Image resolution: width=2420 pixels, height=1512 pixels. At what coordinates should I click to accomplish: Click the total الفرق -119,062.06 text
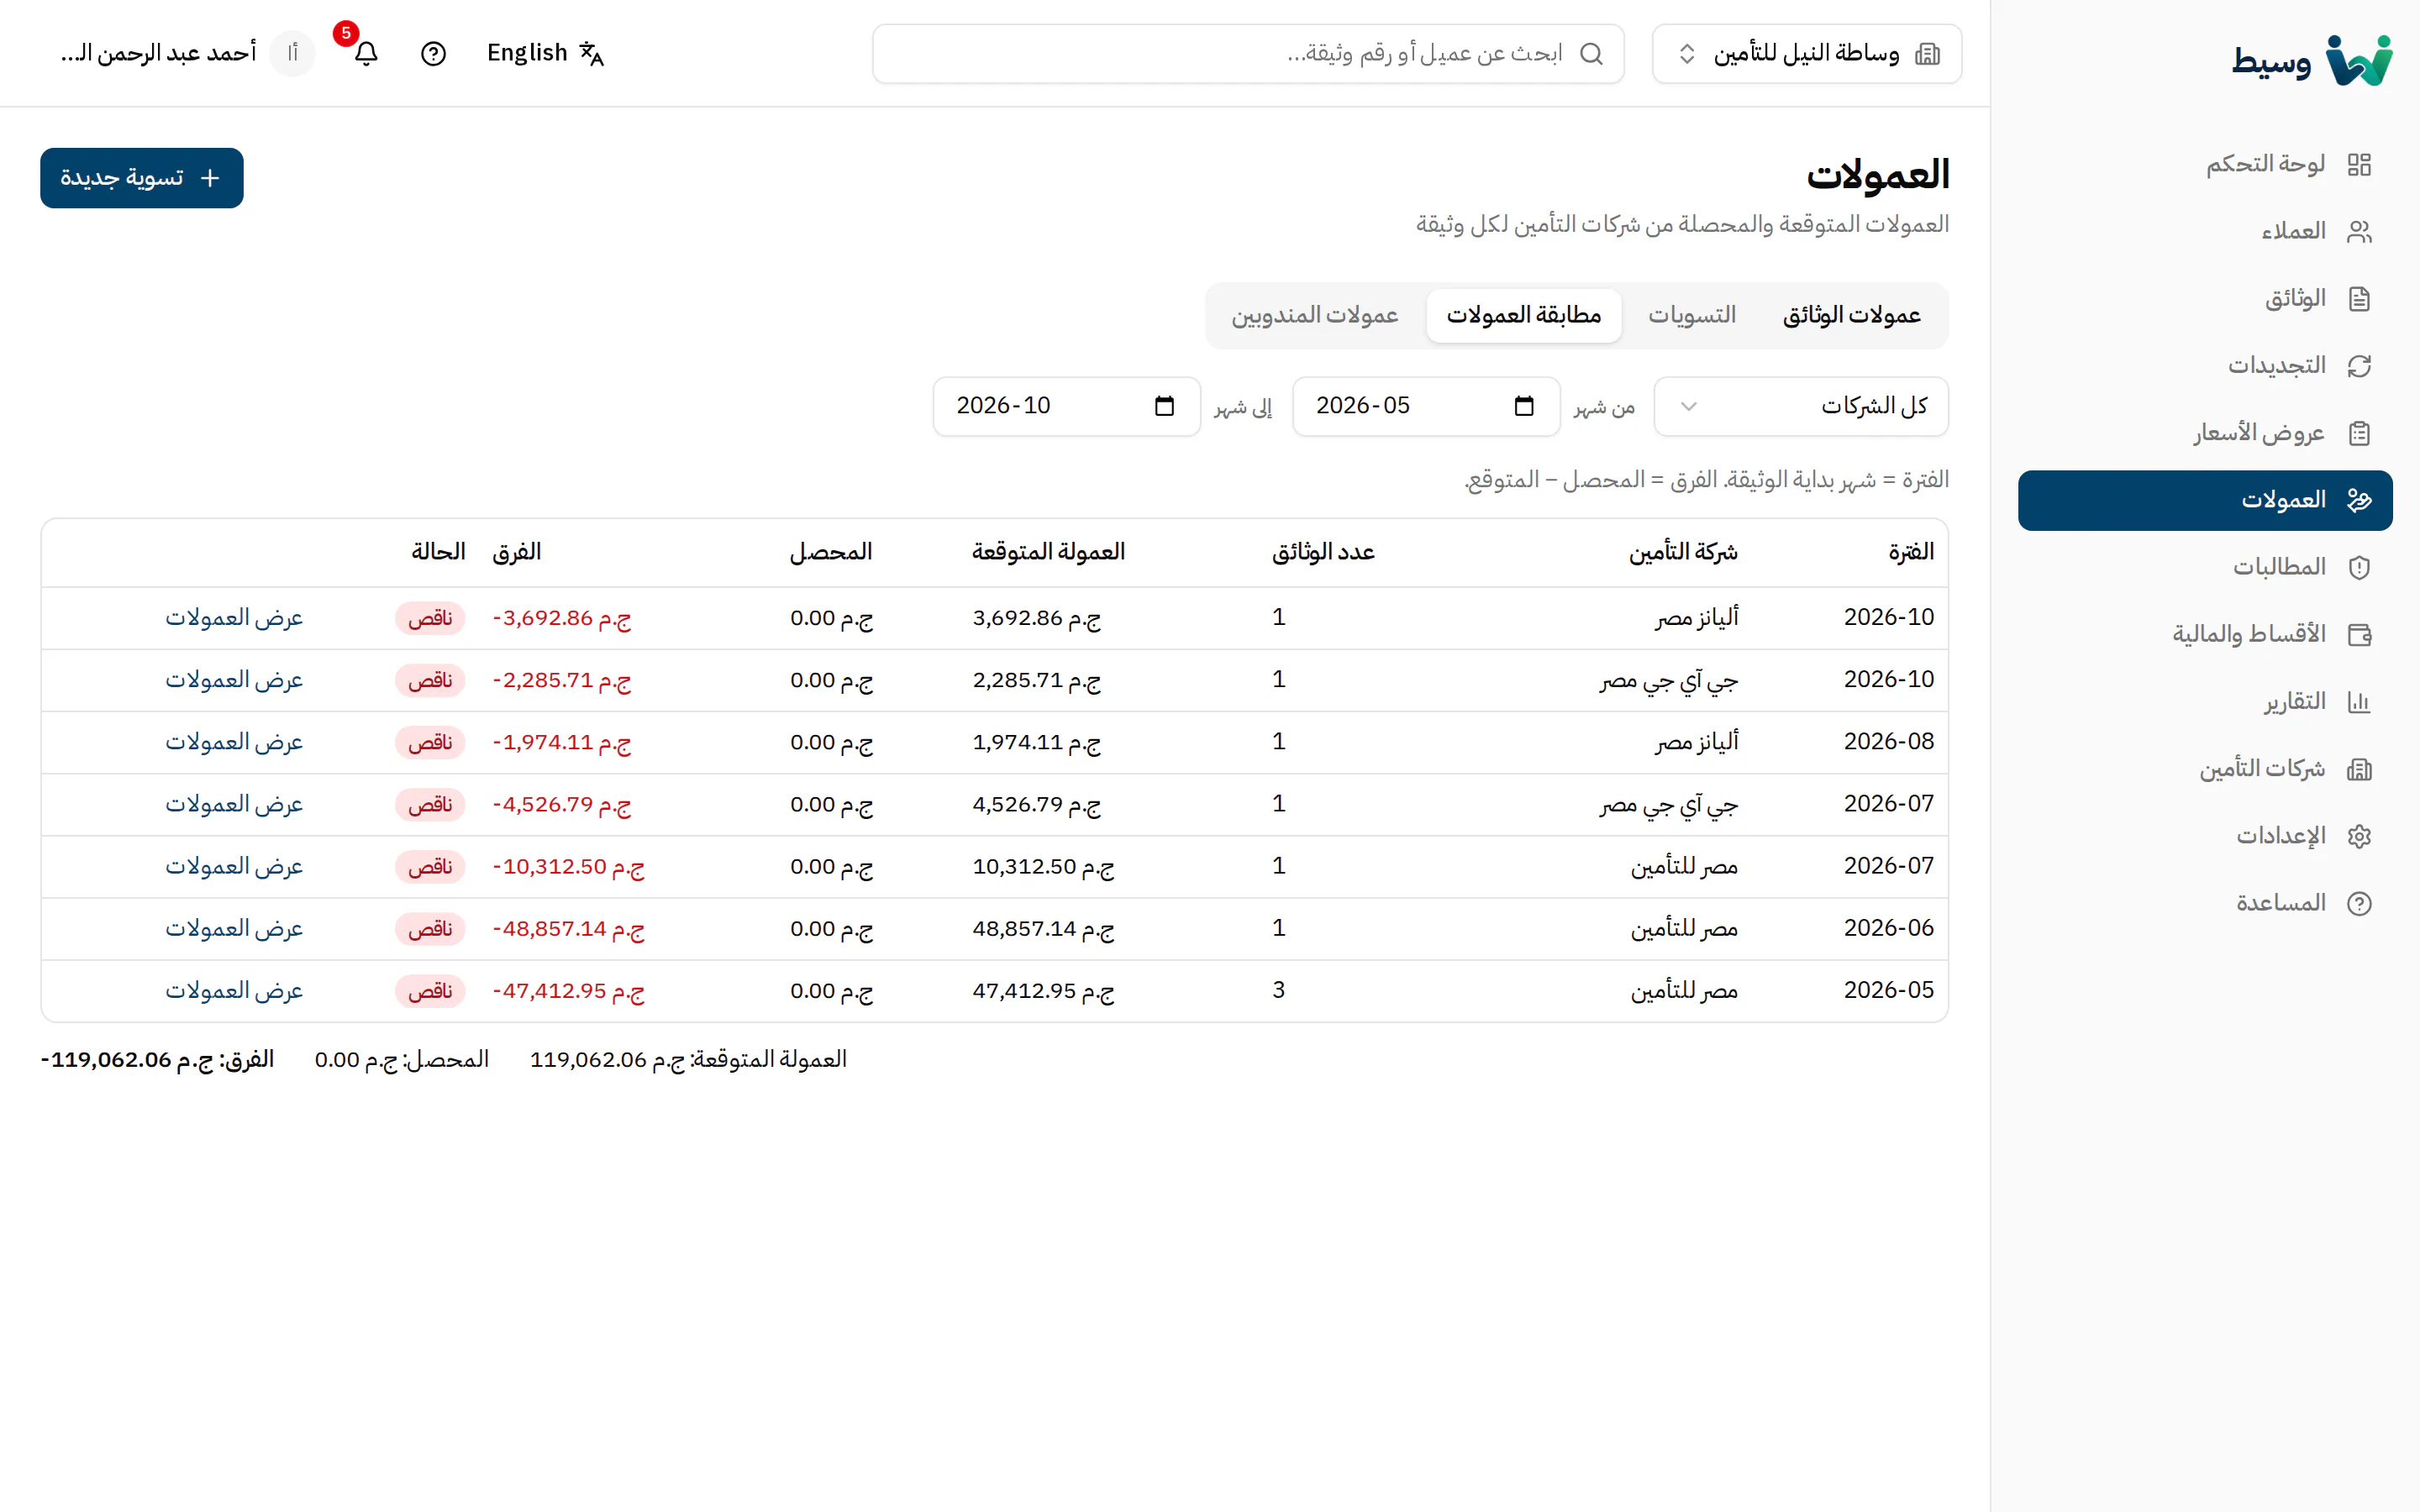(157, 1060)
